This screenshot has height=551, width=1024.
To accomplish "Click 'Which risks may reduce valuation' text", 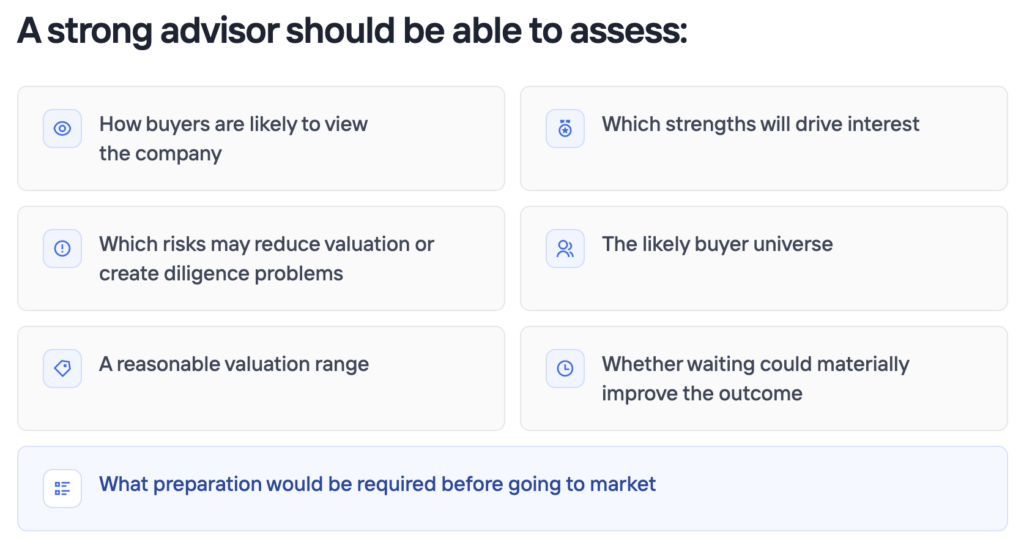I will click(x=266, y=244).
